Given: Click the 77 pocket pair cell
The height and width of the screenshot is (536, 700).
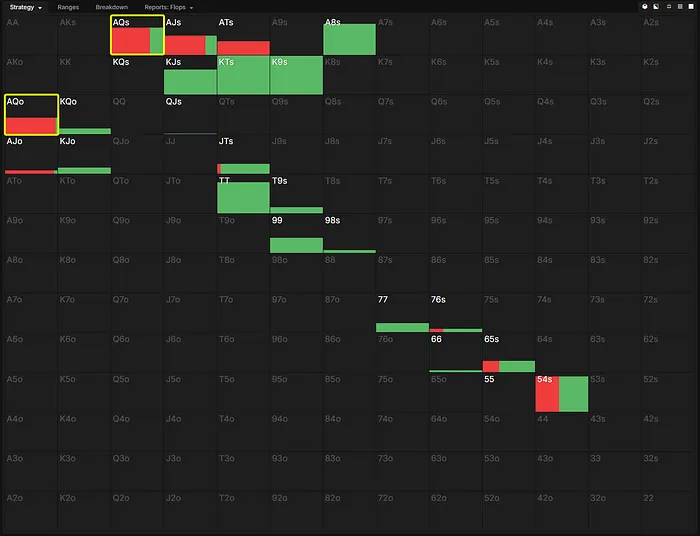Looking at the screenshot, I should point(402,313).
